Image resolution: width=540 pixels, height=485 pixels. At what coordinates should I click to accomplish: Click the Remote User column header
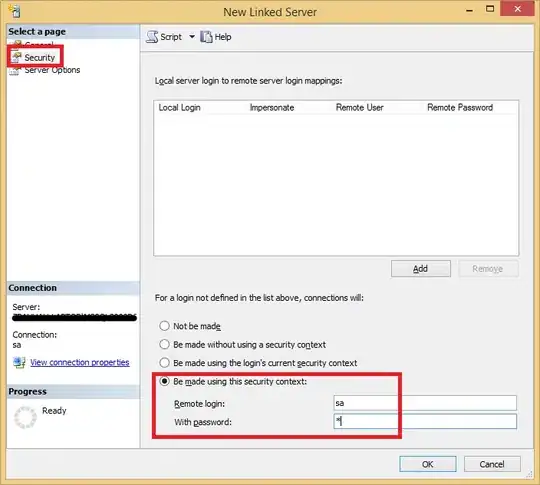coord(360,107)
